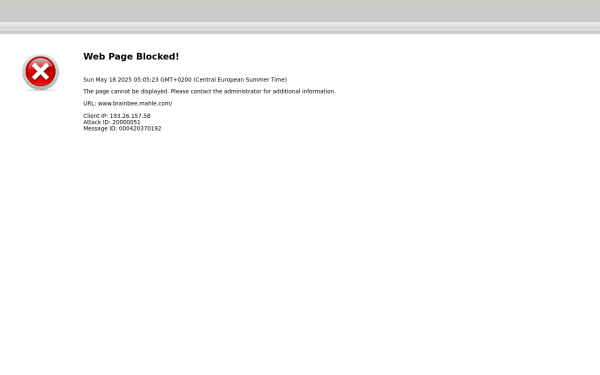
Task: Select the 'Web Page Blocked!' heading
Action: pyautogui.click(x=131, y=57)
